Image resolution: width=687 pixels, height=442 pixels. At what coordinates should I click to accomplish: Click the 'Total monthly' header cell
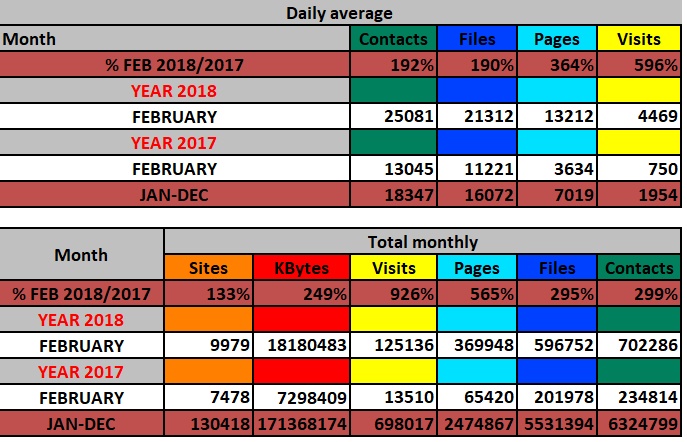(421, 242)
